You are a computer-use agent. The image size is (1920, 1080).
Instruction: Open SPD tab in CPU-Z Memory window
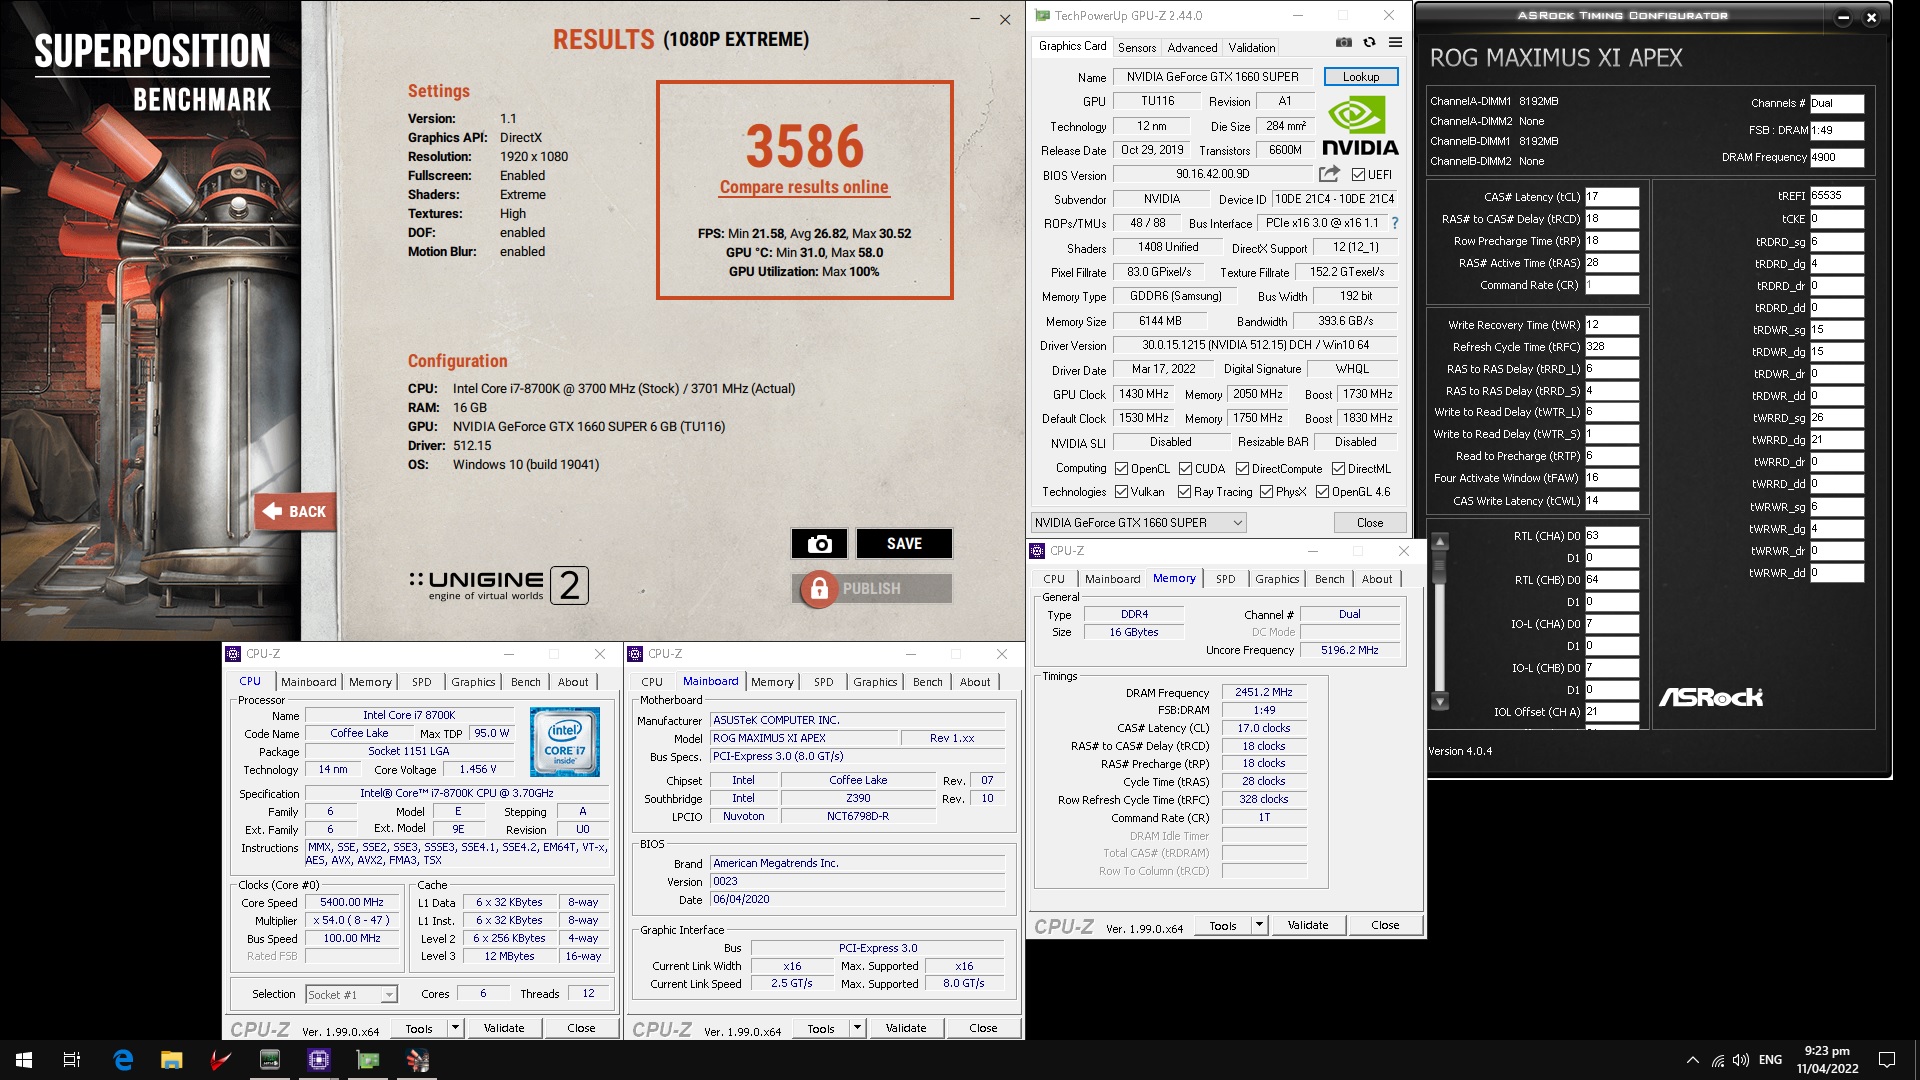point(1225,579)
